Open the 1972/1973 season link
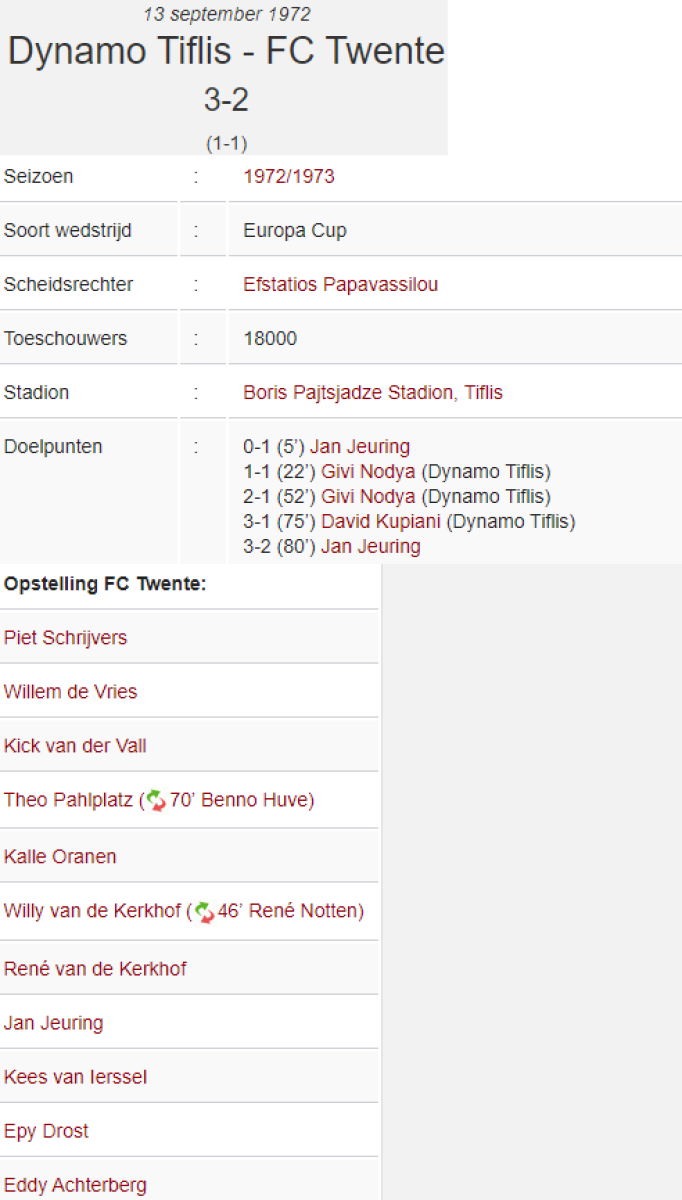 [x=288, y=177]
